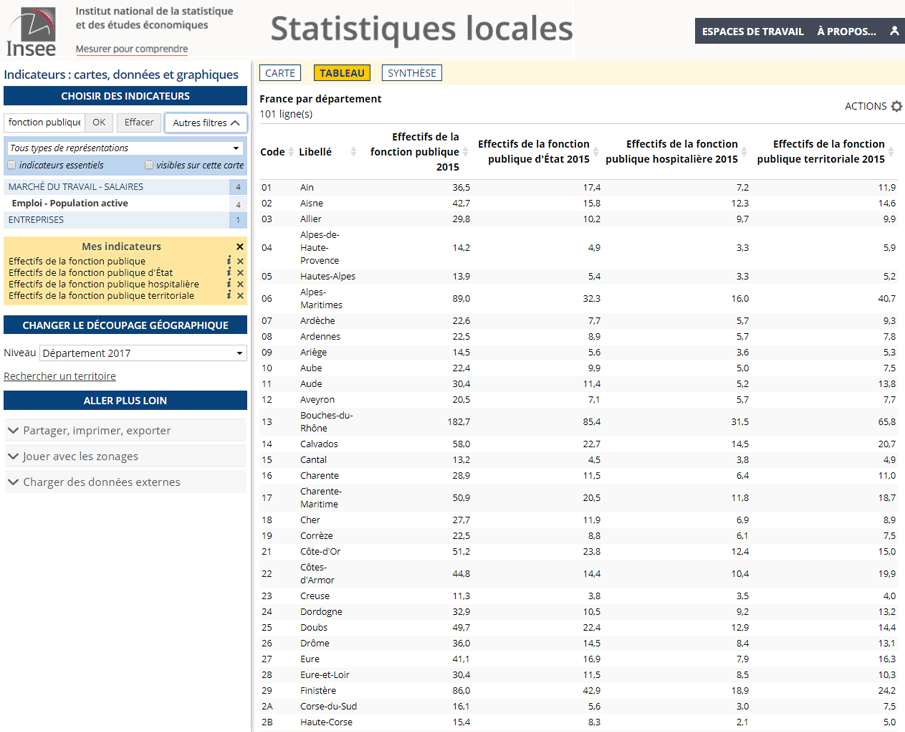Focus the indicator search field

click(x=44, y=122)
